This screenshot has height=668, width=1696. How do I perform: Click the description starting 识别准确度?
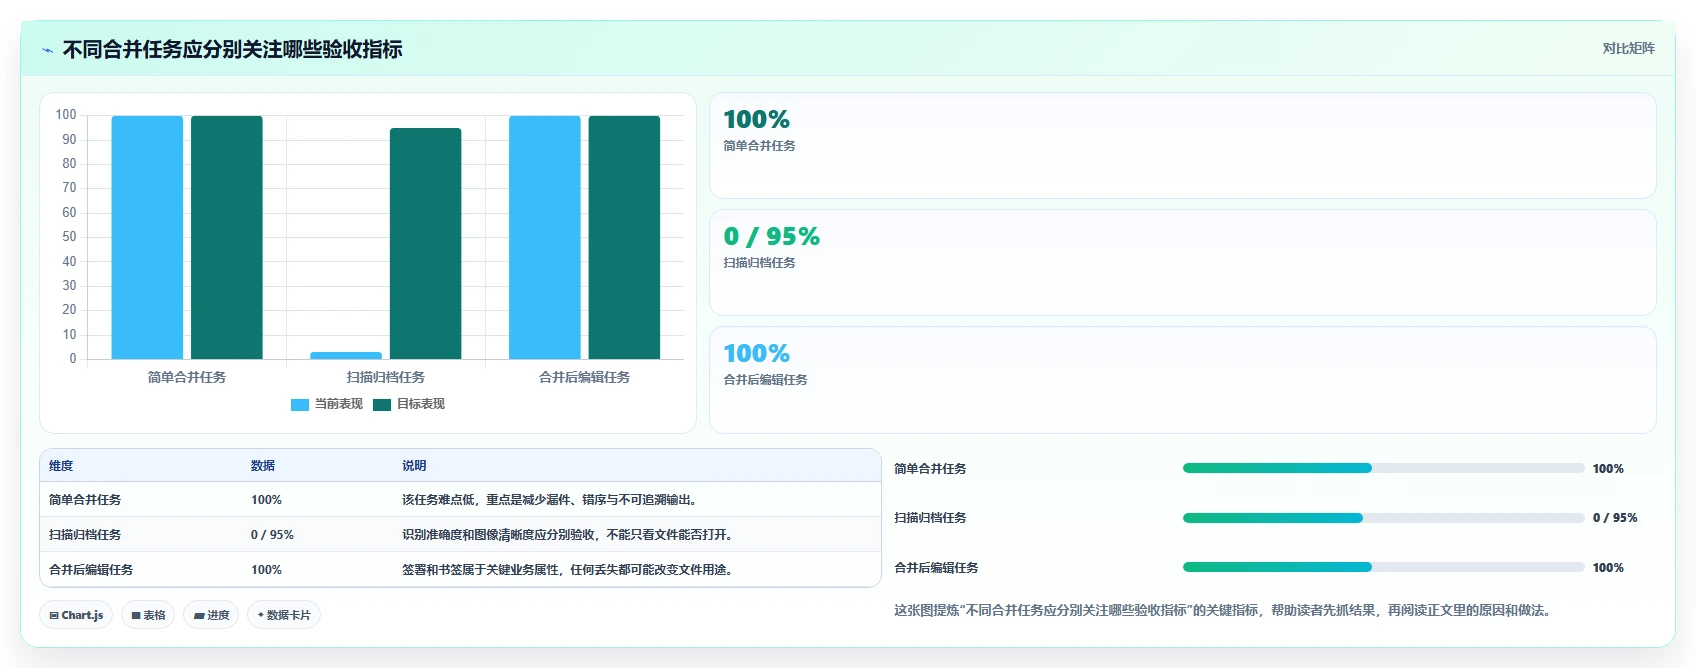[570, 535]
